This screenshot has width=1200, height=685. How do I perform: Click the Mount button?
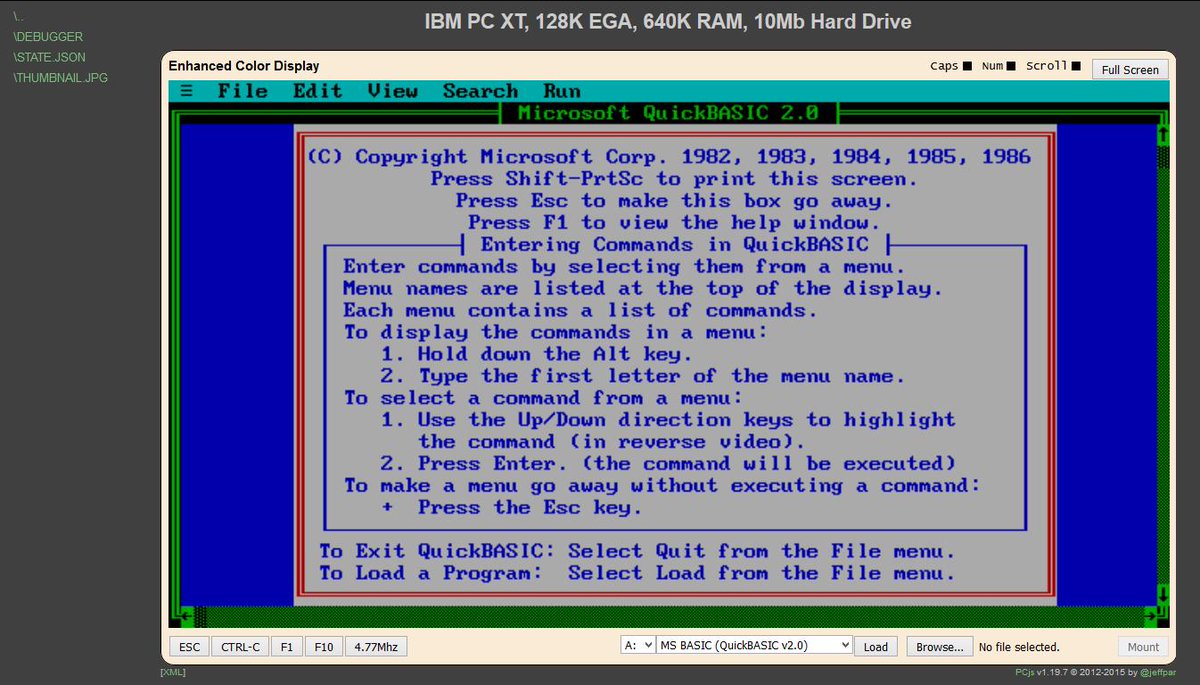[1143, 647]
